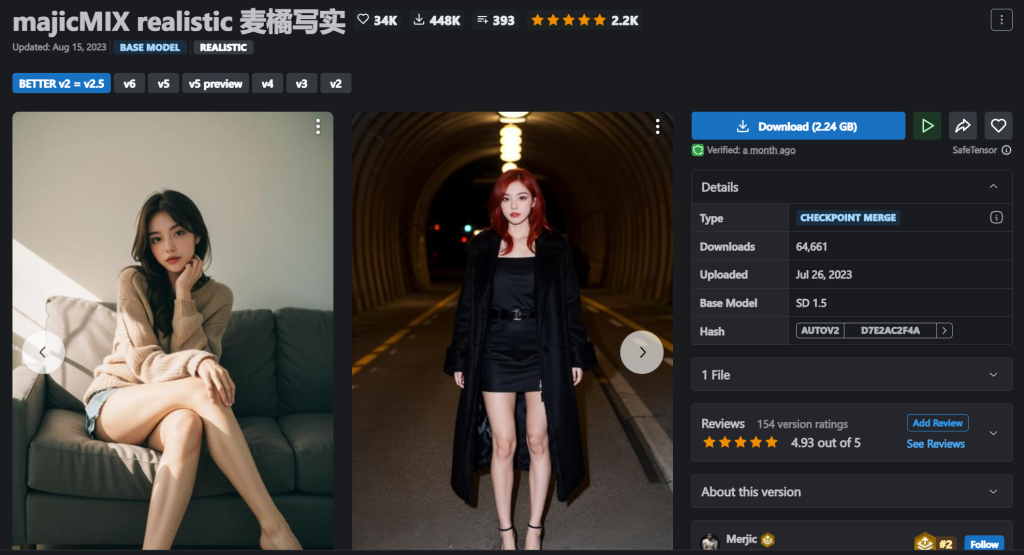The image size is (1024, 555).
Task: Select the v6 version tab
Action: pyautogui.click(x=130, y=84)
